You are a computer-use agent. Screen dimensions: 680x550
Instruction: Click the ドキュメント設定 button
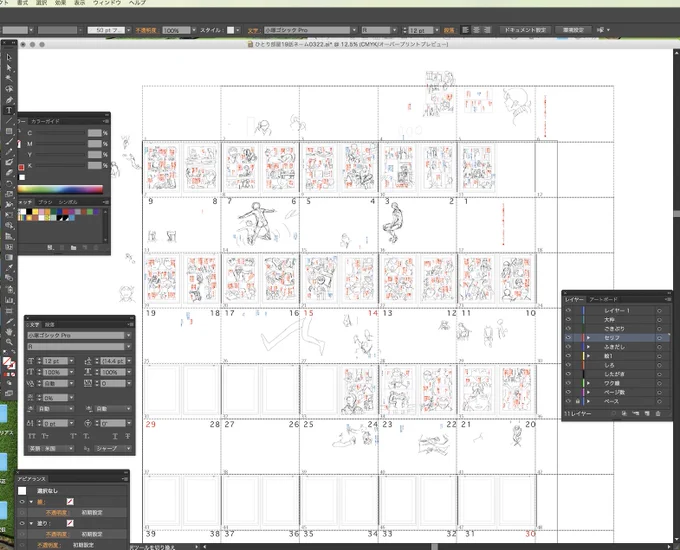[525, 30]
